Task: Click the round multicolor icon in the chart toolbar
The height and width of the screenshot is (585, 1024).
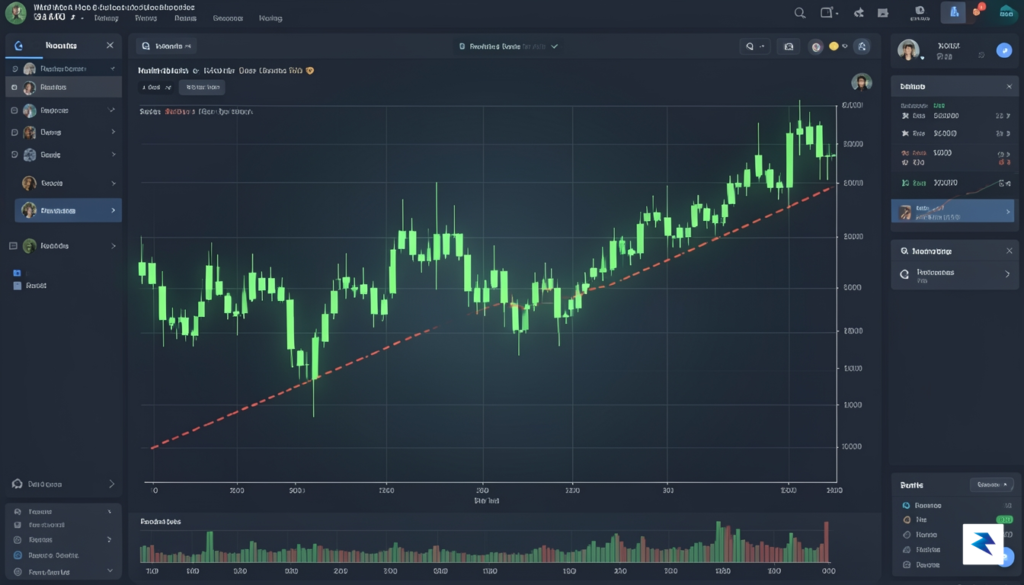Action: 816,46
